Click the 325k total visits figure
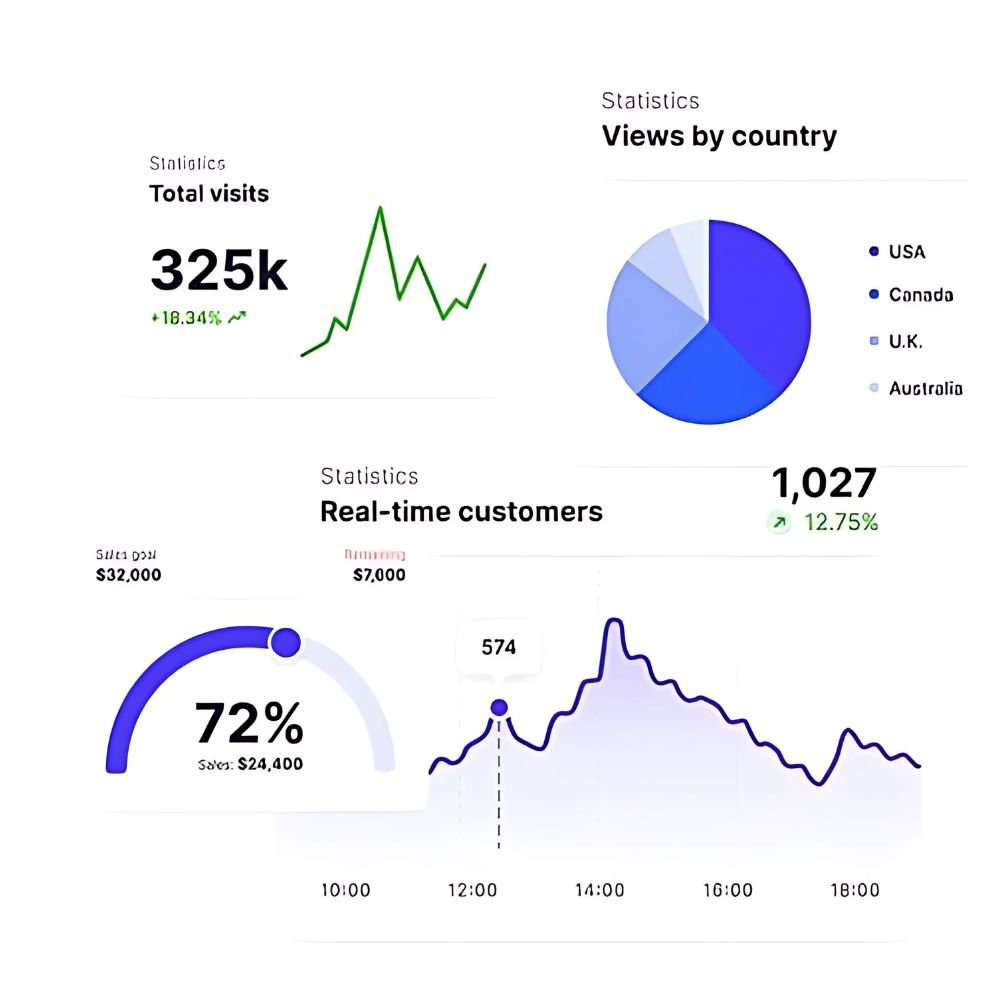Viewport: 1000px width, 1000px height. pyautogui.click(x=219, y=270)
